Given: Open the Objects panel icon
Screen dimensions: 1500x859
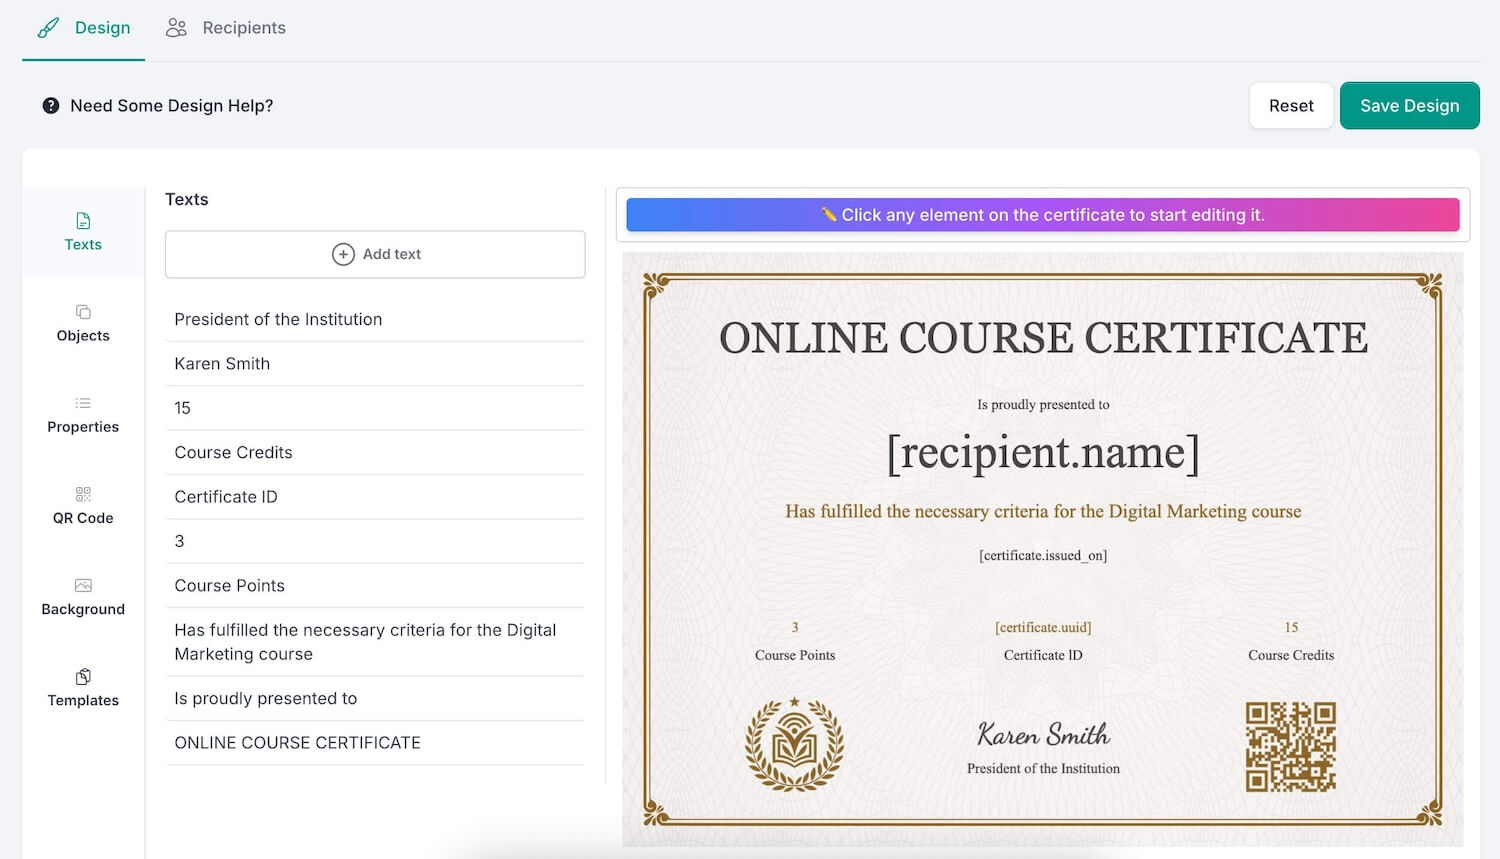Looking at the screenshot, I should pyautogui.click(x=83, y=312).
